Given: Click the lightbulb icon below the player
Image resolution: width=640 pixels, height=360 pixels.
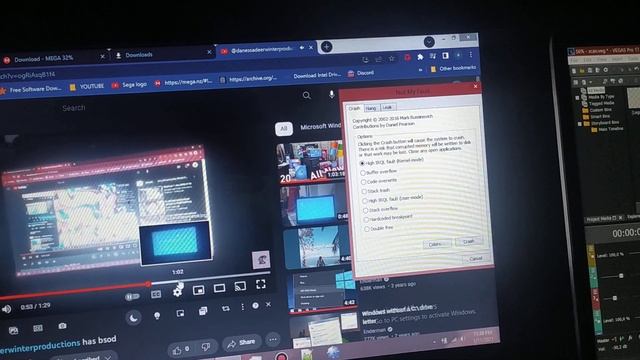Looking at the screenshot, I should [x=157, y=316].
